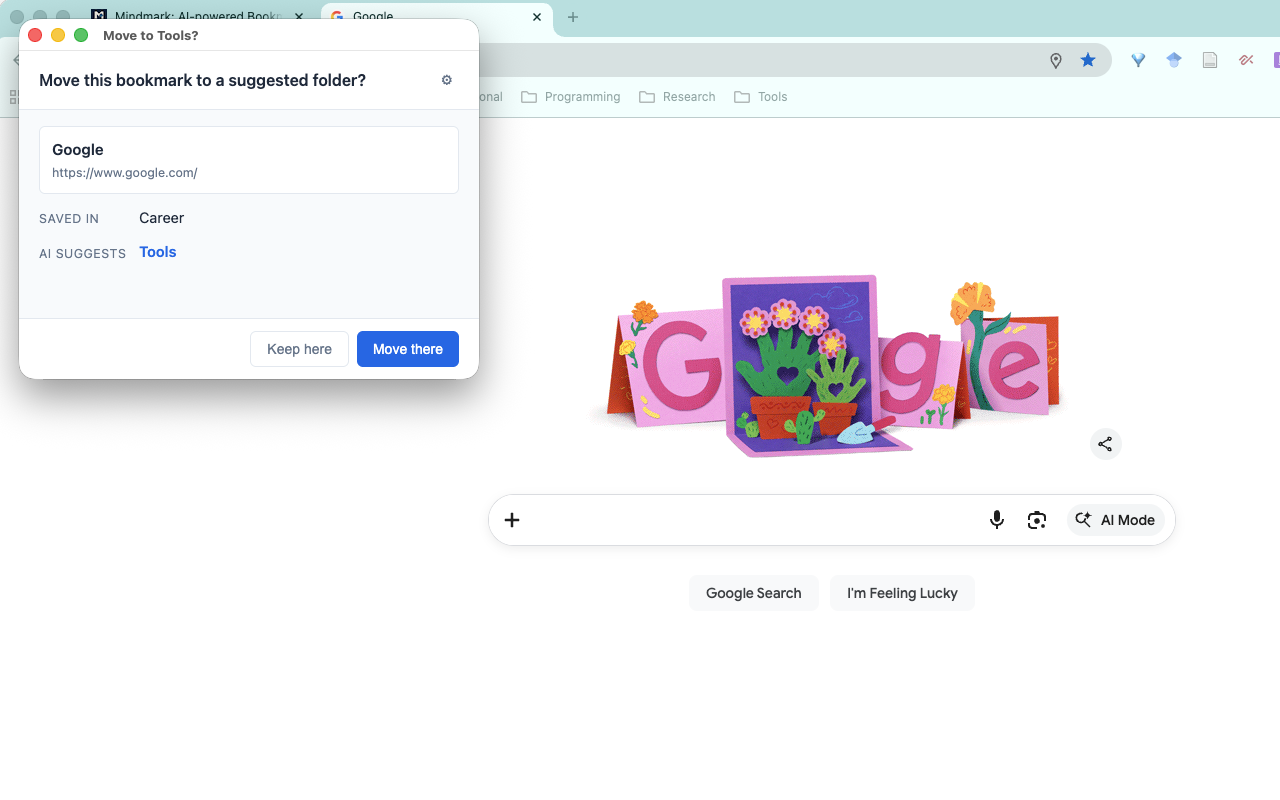Click the AI Mode button

[x=1116, y=520]
